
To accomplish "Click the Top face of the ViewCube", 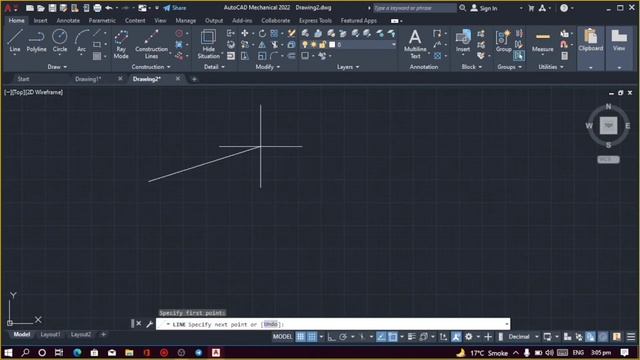I will [x=609, y=125].
